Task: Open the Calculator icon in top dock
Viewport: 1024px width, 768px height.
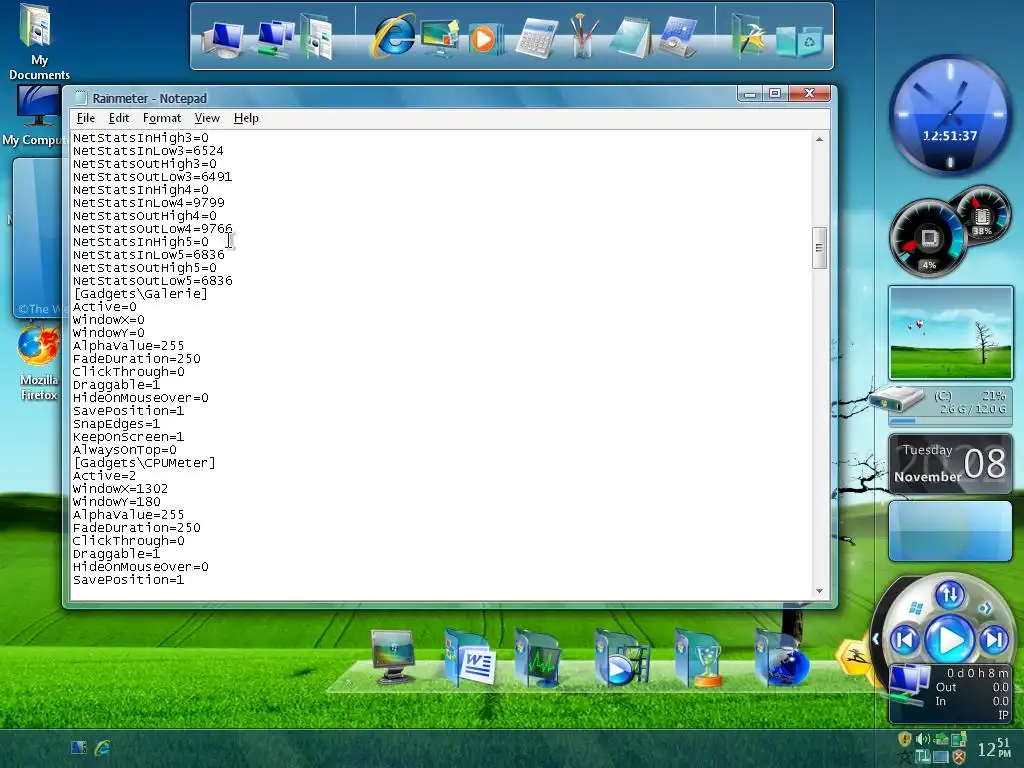Action: [x=536, y=39]
